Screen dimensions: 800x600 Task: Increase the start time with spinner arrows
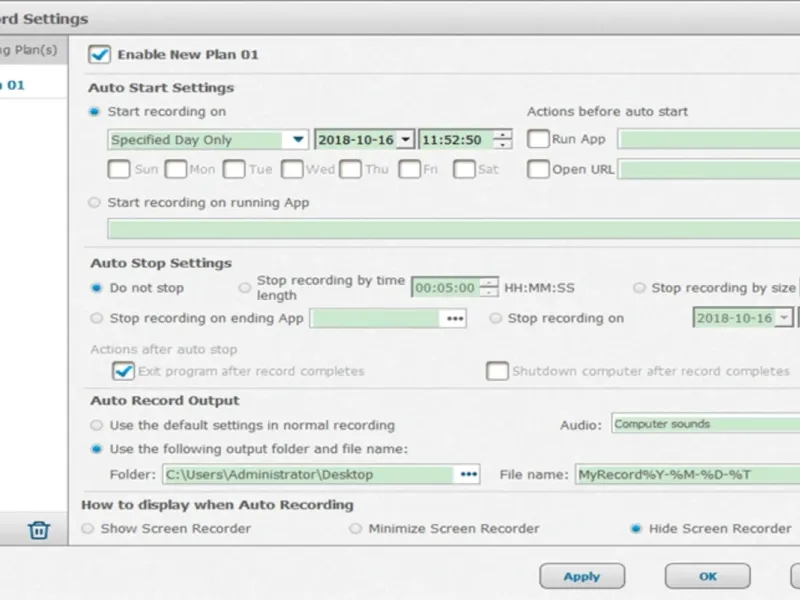pos(503,135)
